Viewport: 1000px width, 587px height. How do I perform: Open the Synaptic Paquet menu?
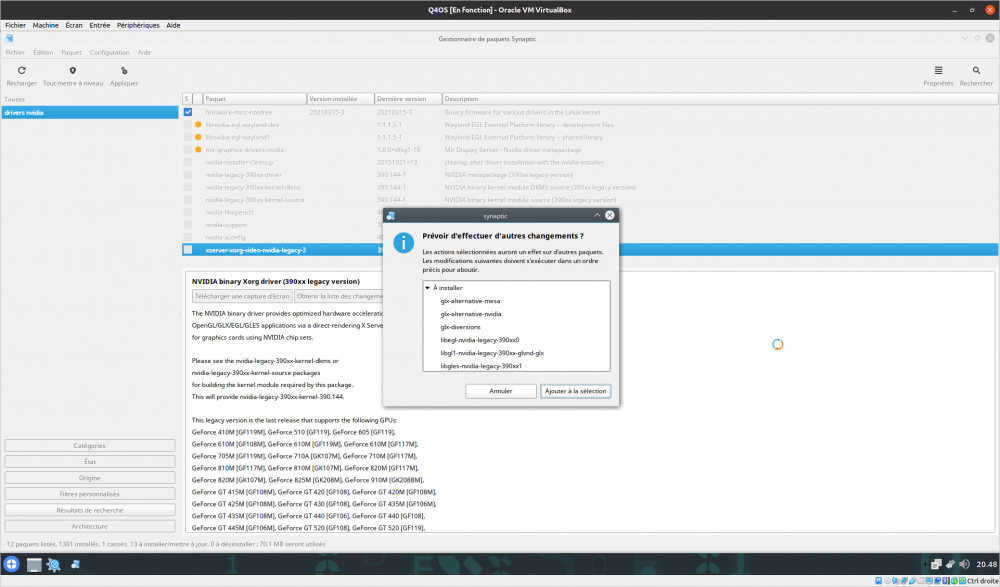pyautogui.click(x=71, y=52)
